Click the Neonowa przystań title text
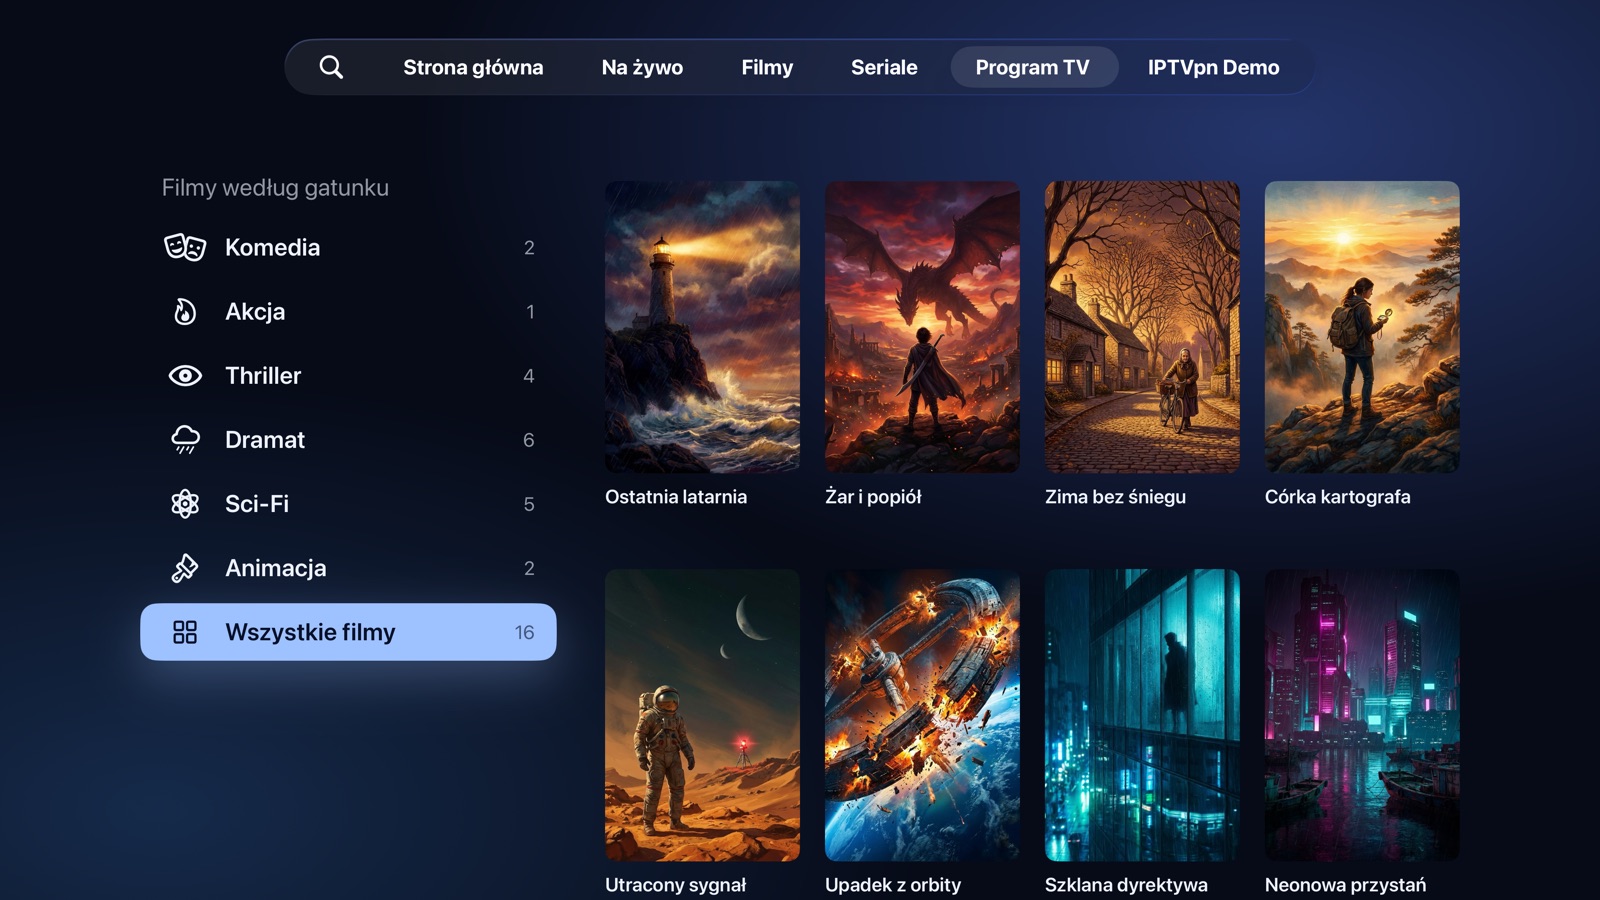1600x900 pixels. pos(1345,885)
